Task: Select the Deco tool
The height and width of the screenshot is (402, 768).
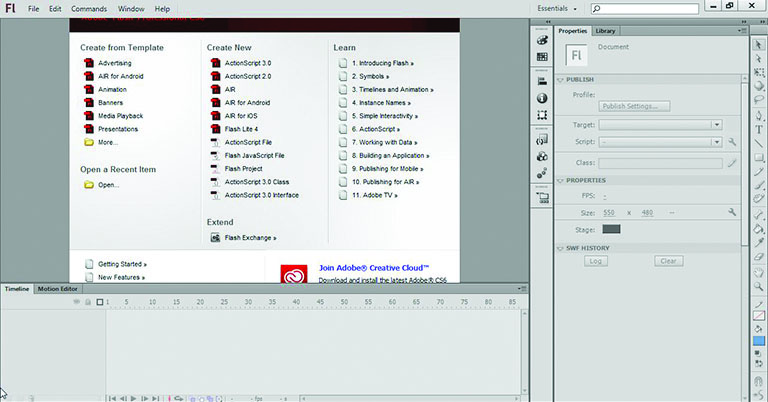Action: [759, 198]
